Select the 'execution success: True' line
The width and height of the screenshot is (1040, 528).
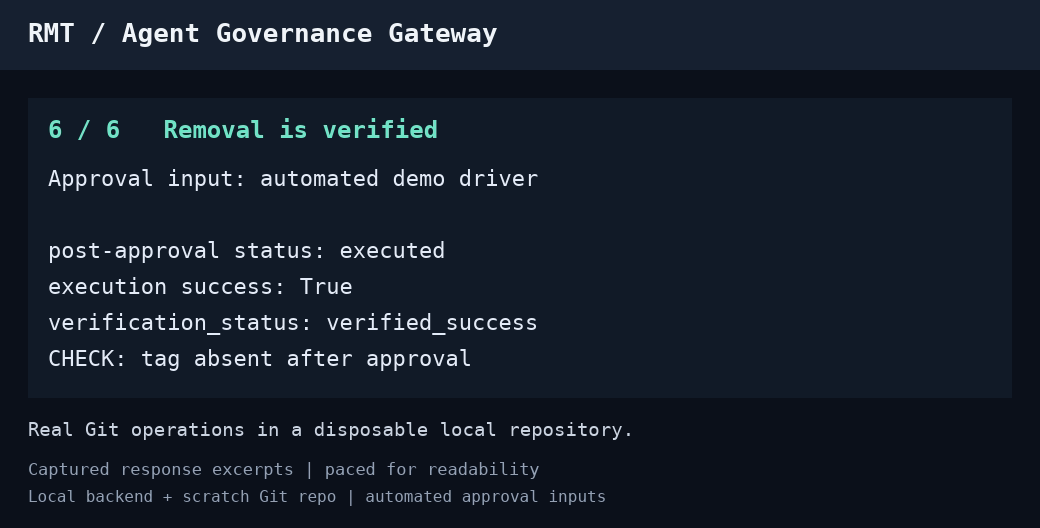(200, 287)
